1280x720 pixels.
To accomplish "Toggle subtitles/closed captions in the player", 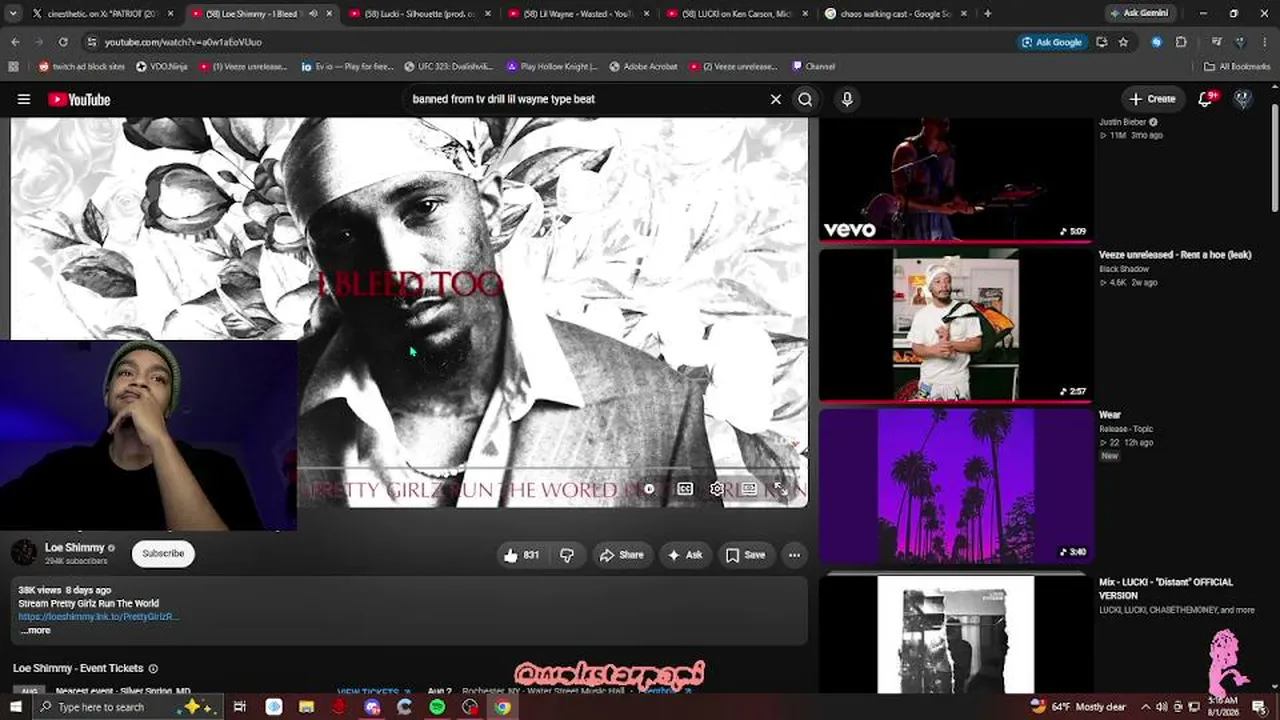I will (685, 489).
